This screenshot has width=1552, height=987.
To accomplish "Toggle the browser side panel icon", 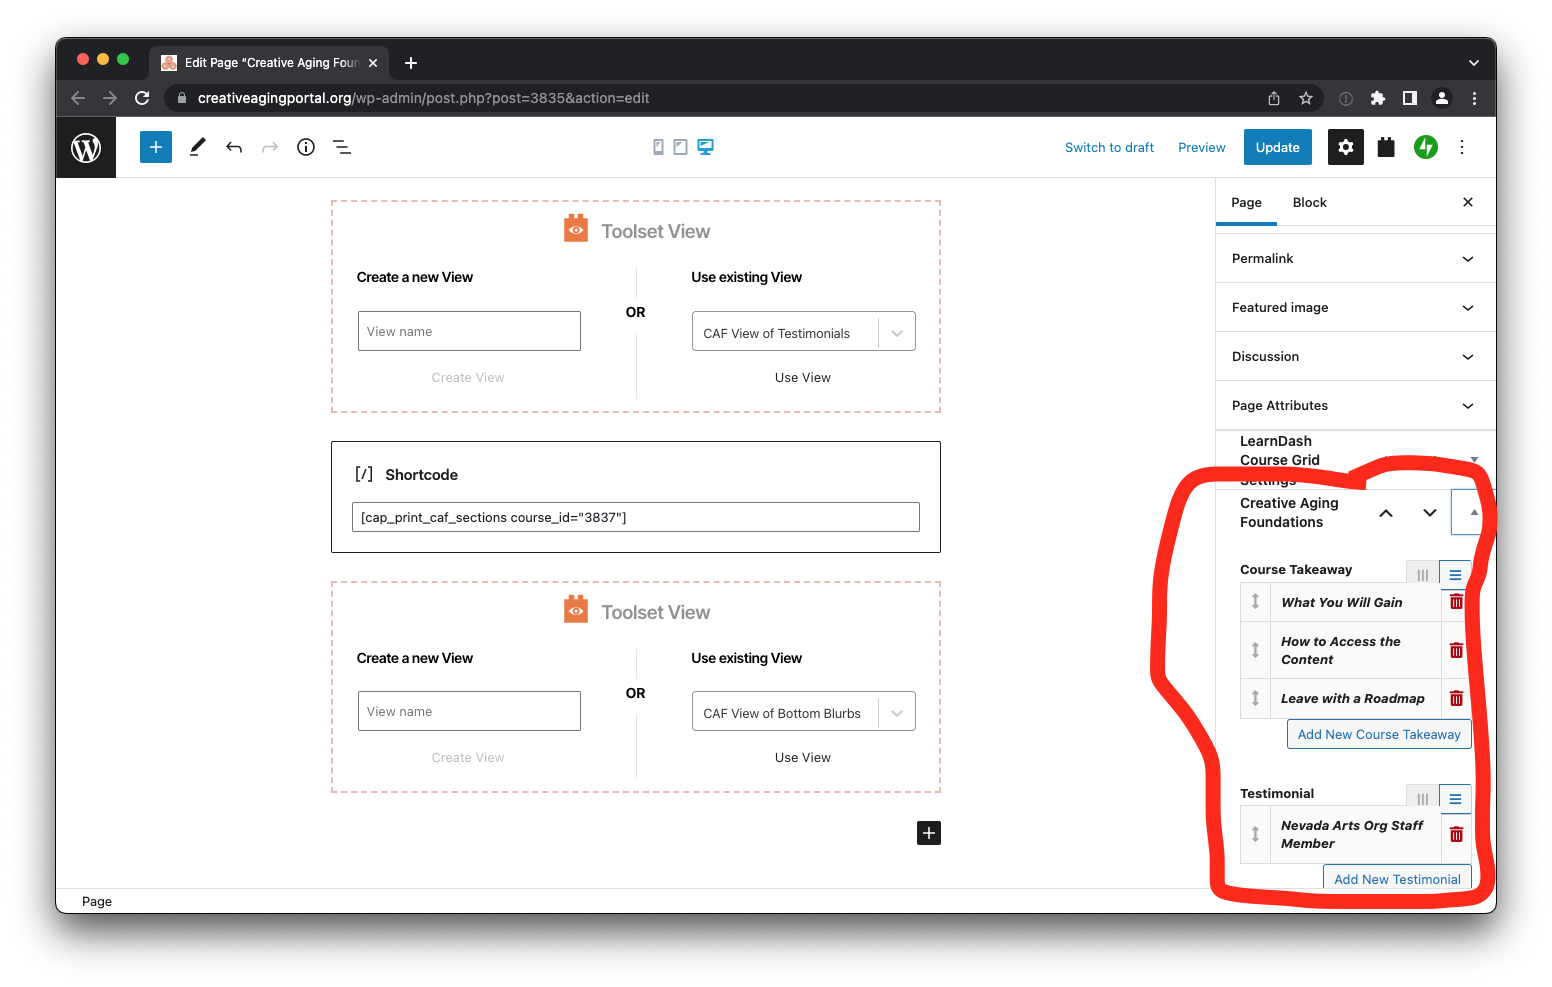I will (1409, 98).
